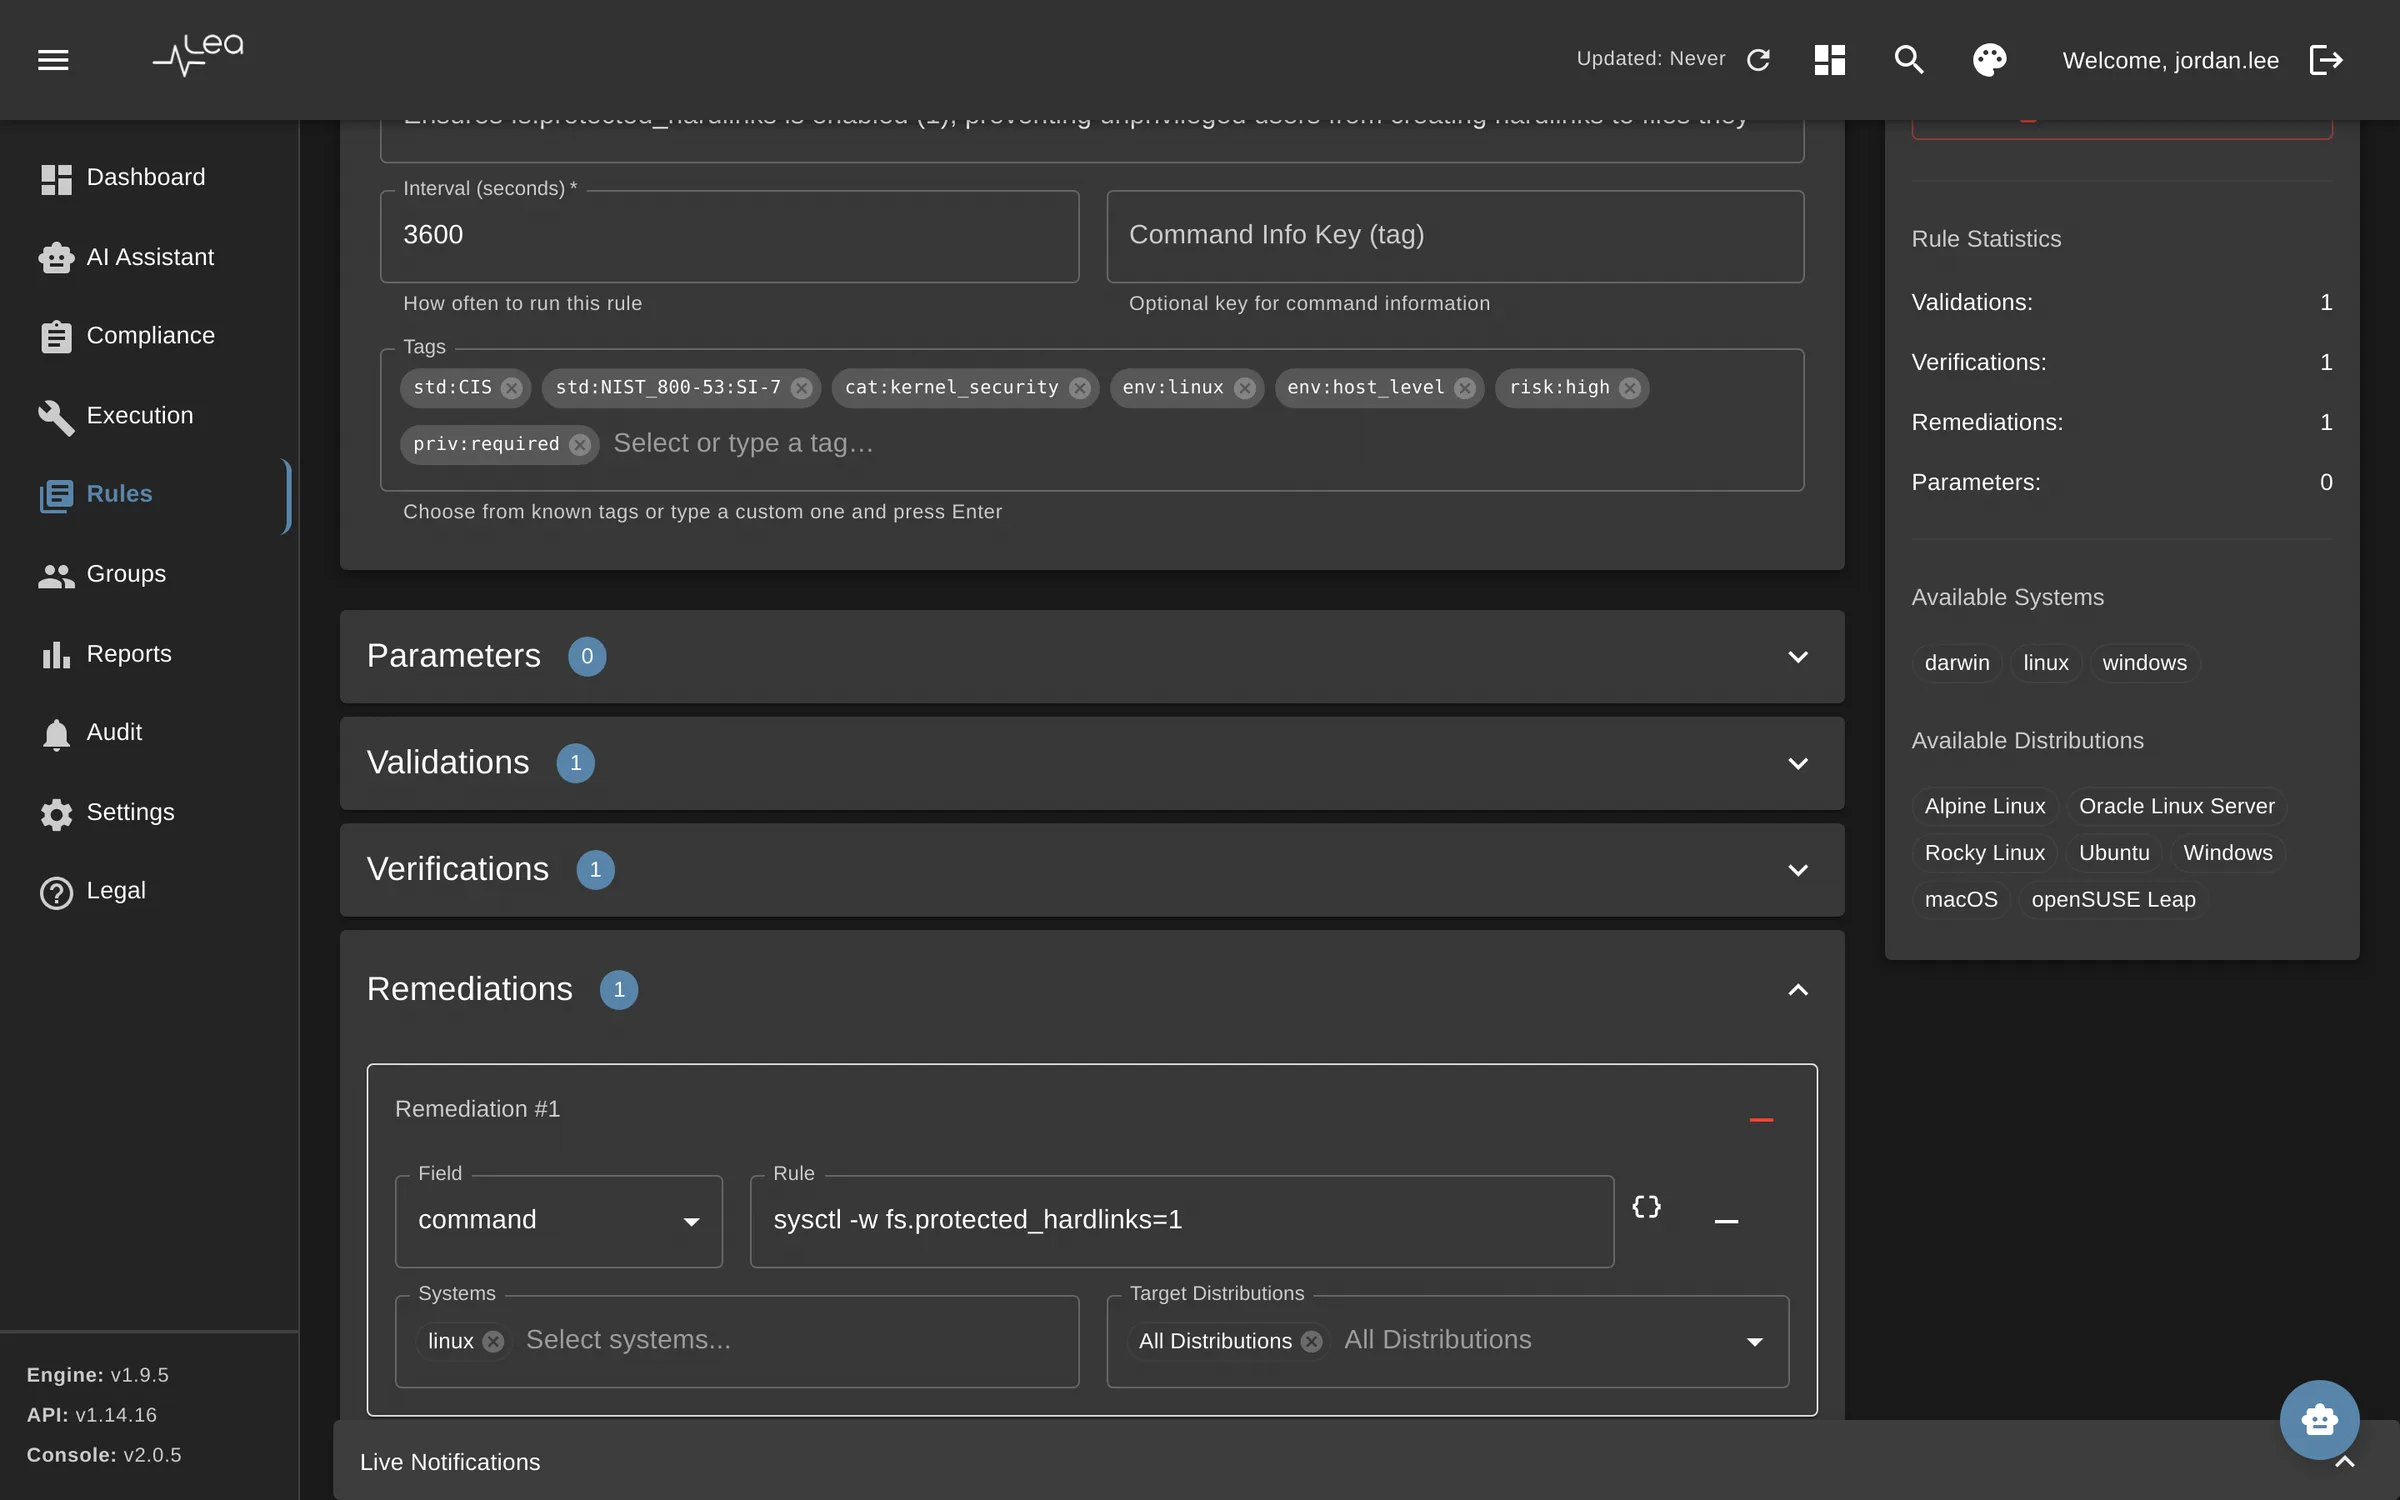Remove the env:linux tag
Viewport: 2400px width, 1500px height.
coord(1244,388)
